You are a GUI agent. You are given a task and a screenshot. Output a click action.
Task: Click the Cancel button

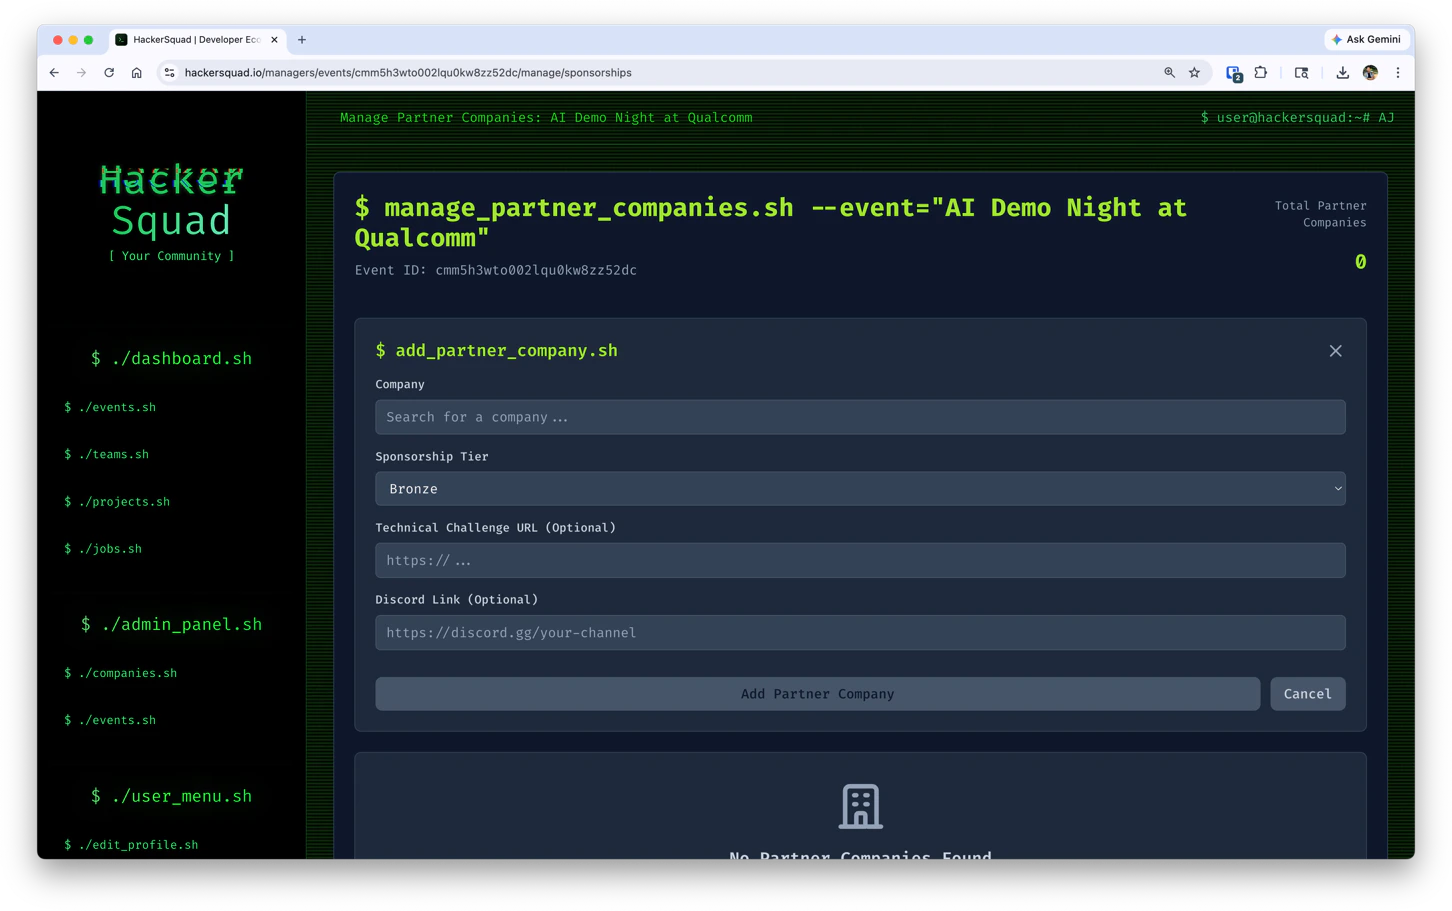1307,694
